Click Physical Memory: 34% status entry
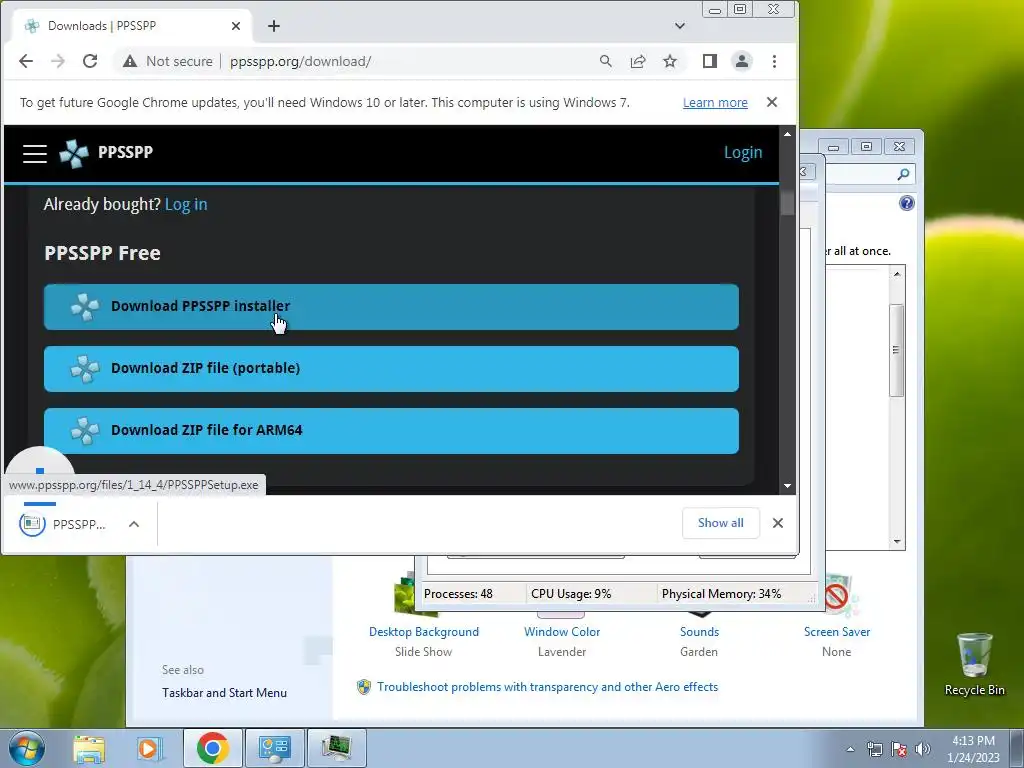 [x=721, y=594]
